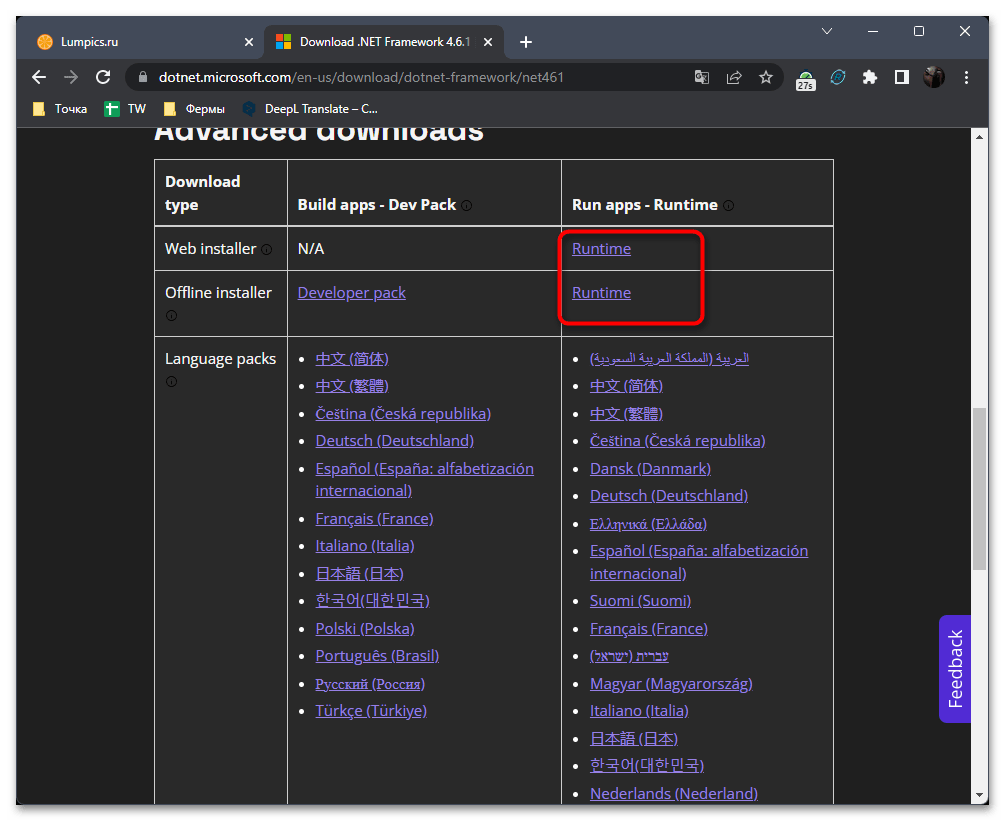Reload the current page
This screenshot has width=1005, height=821.
(x=103, y=78)
